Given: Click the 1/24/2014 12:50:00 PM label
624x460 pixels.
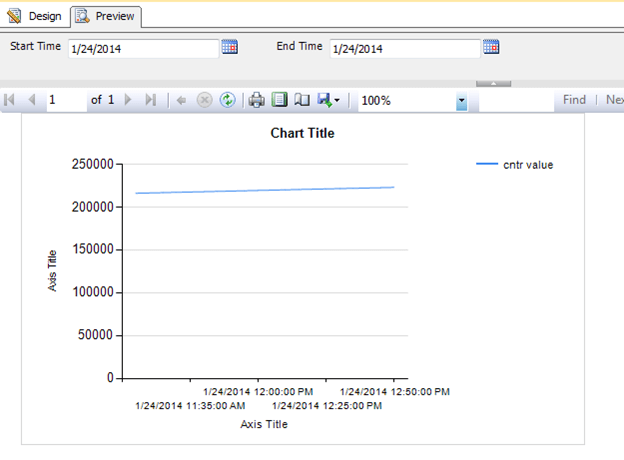Looking at the screenshot, I should pyautogui.click(x=395, y=392).
